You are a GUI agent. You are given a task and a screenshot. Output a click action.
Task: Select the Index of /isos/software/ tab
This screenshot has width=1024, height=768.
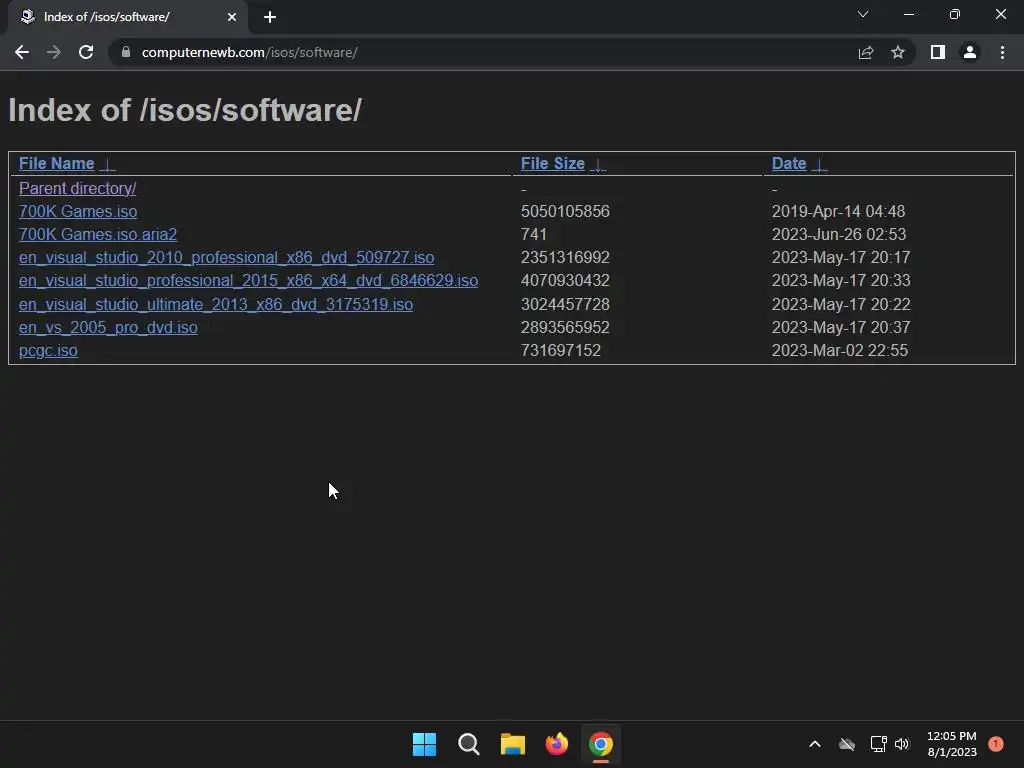point(127,17)
